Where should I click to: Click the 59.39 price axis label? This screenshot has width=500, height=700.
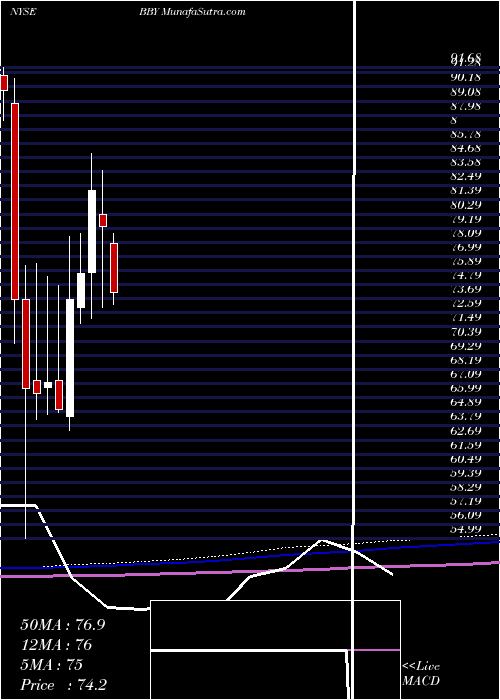tap(465, 473)
